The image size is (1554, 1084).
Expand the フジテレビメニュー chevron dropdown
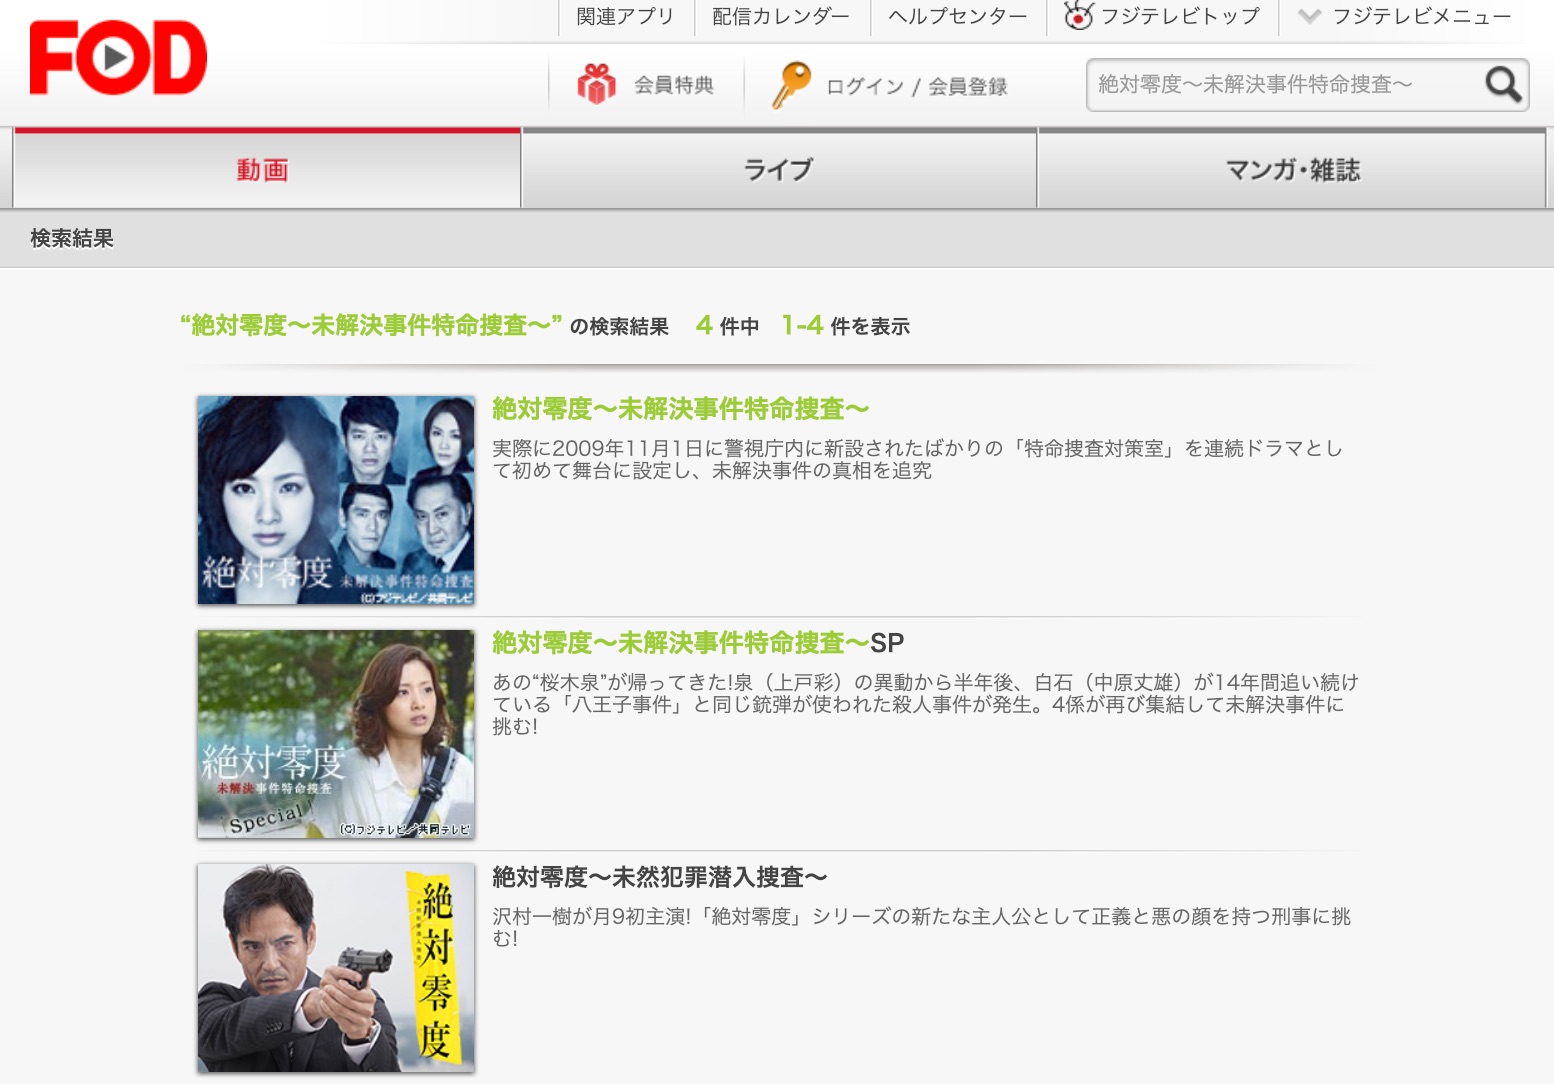click(1308, 16)
